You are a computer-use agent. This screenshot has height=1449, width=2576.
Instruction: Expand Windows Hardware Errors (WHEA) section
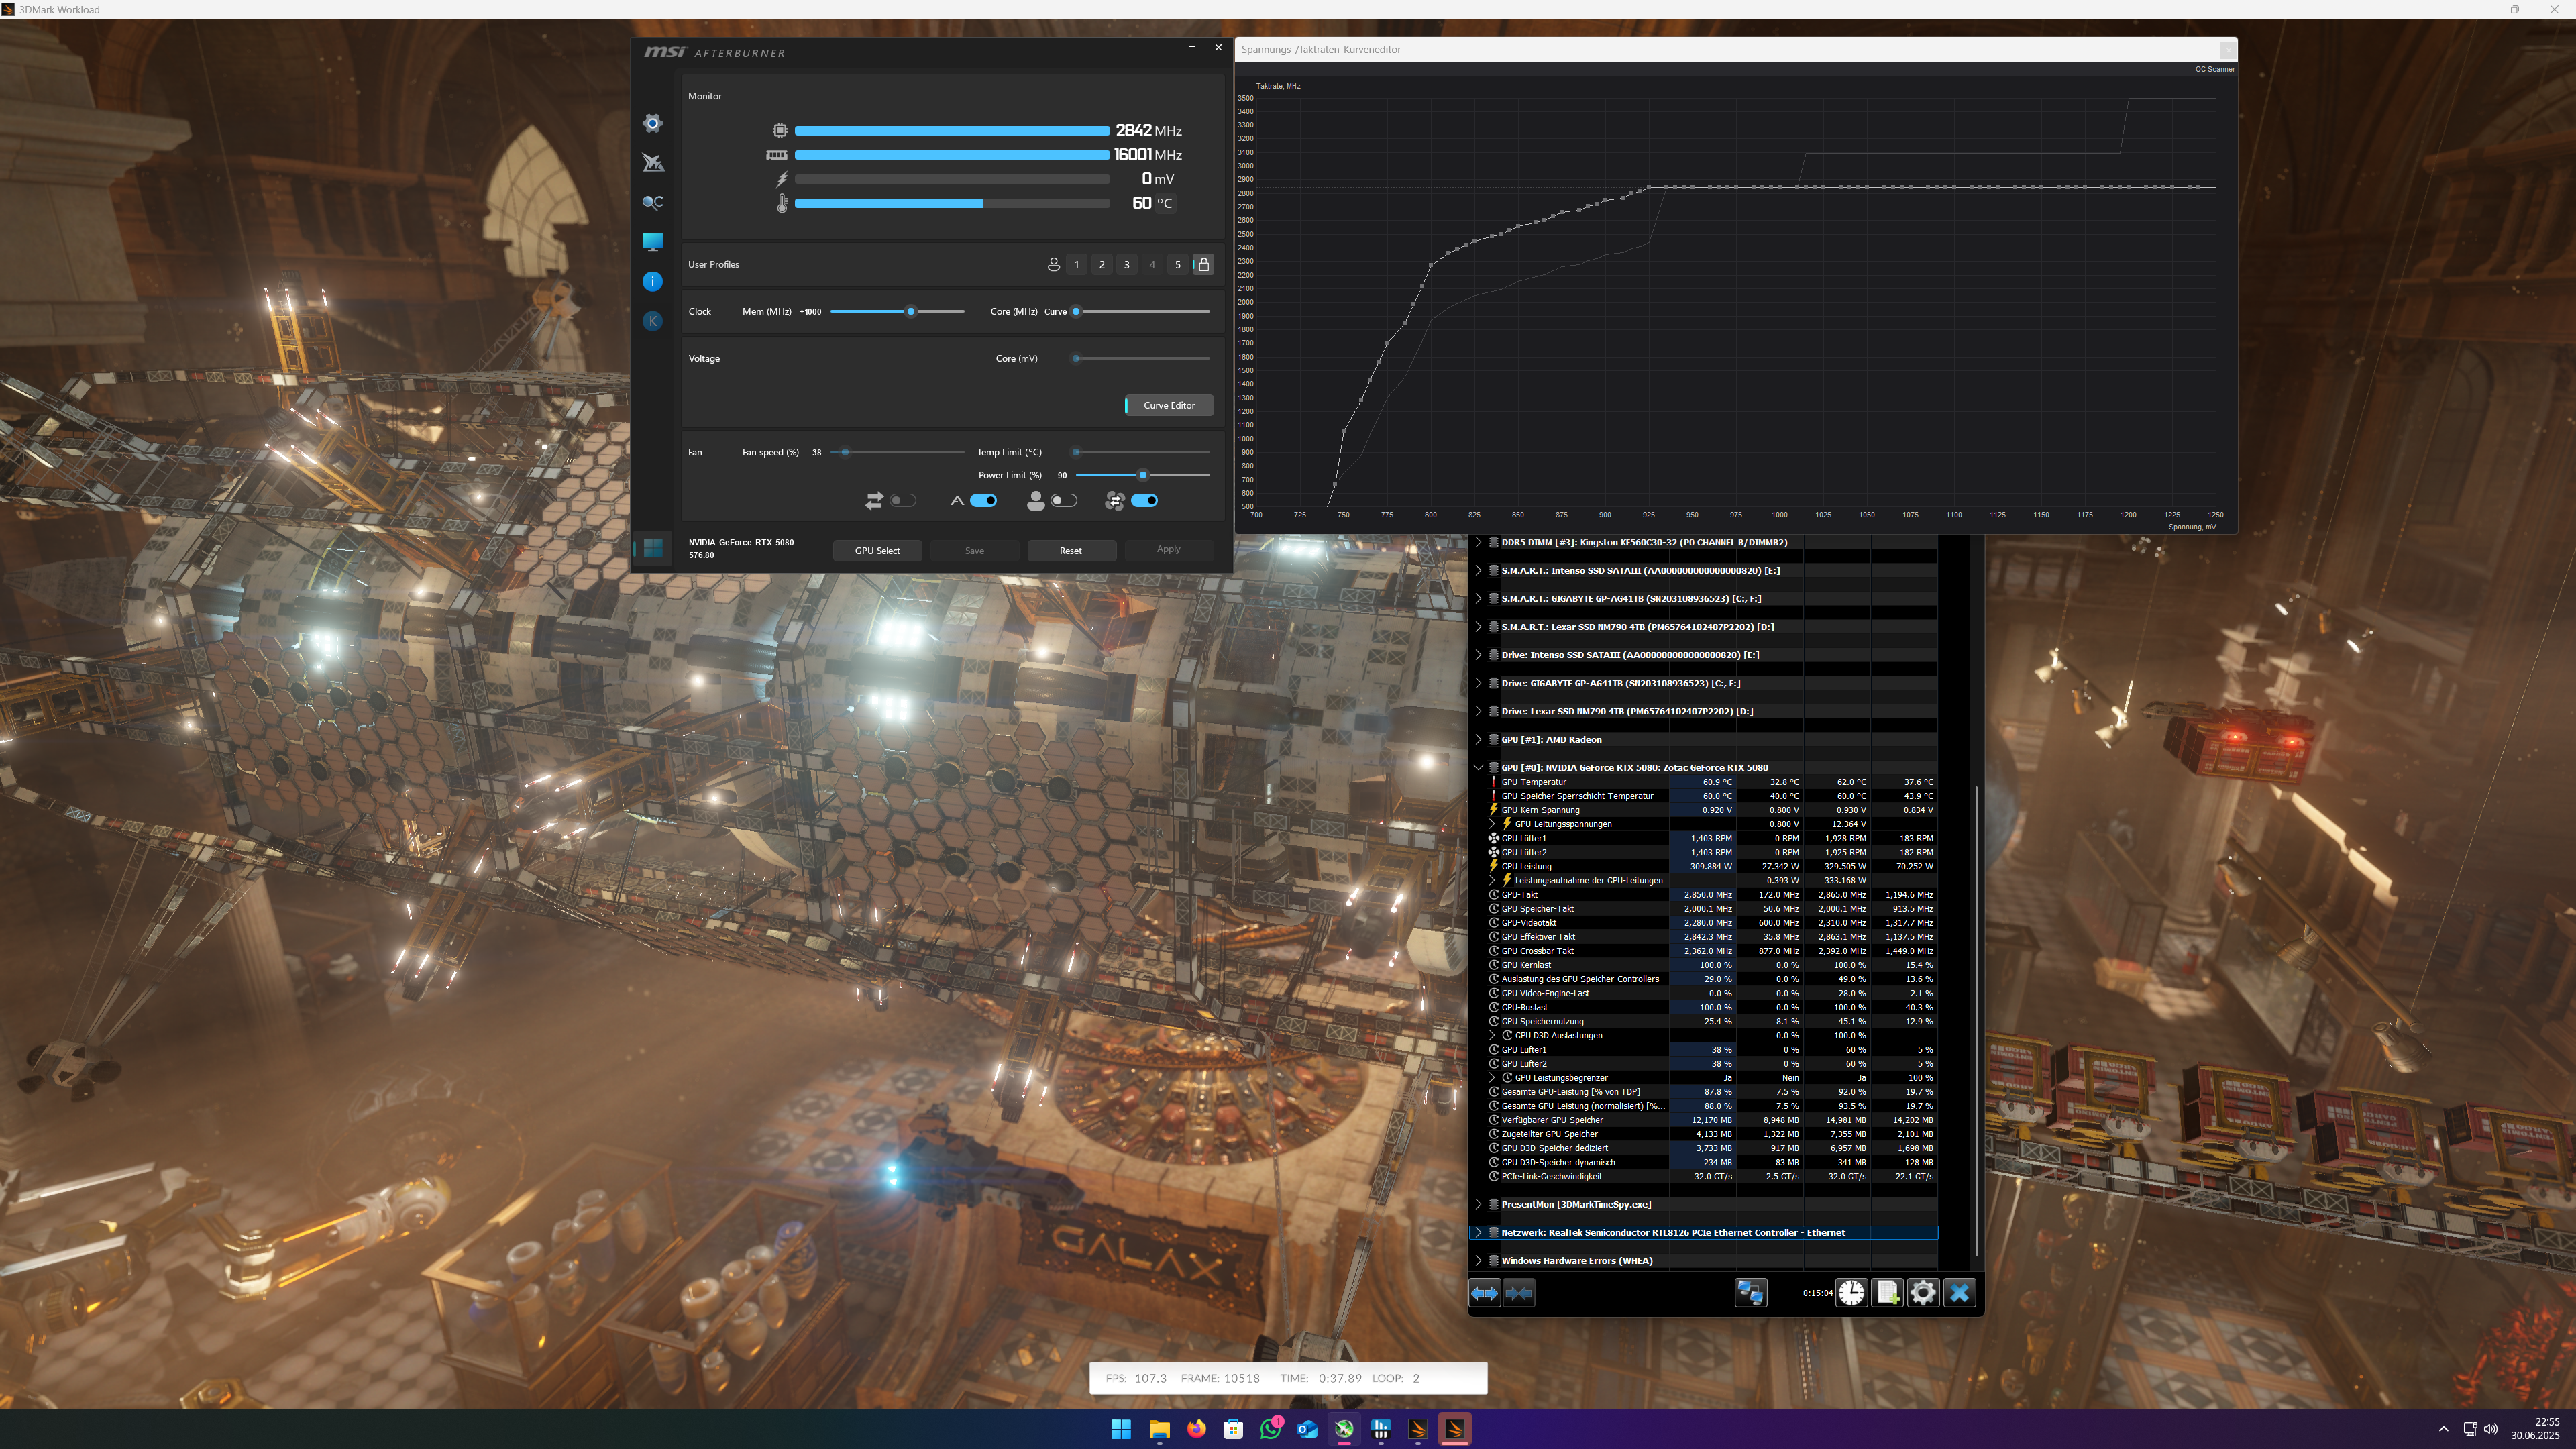tap(1479, 1261)
